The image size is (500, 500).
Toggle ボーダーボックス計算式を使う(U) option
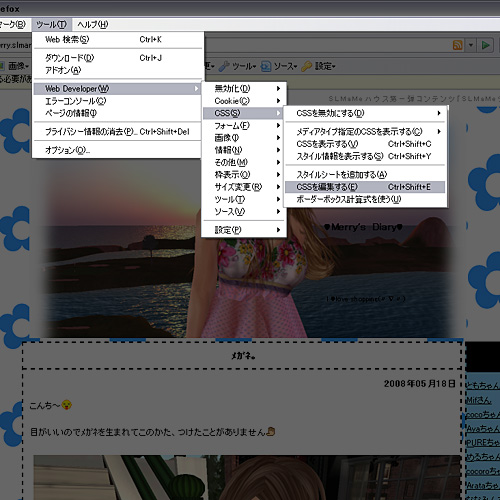[365, 199]
